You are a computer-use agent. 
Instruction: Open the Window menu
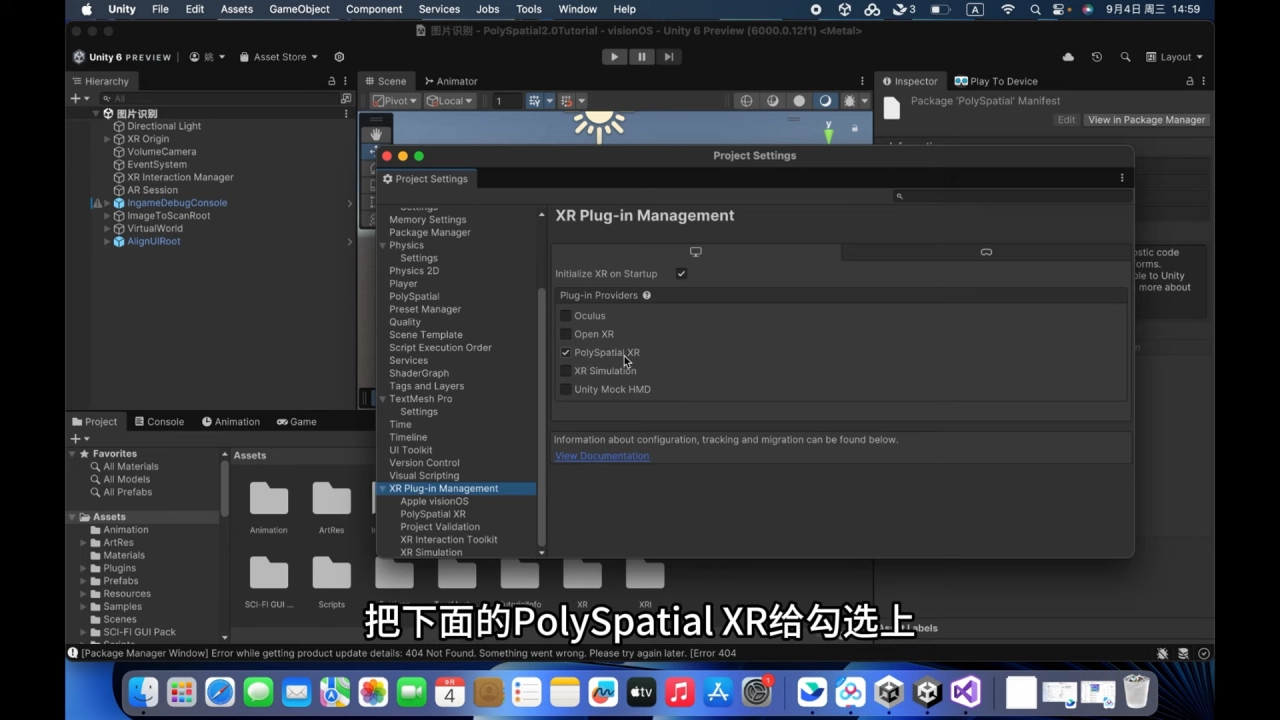[577, 9]
